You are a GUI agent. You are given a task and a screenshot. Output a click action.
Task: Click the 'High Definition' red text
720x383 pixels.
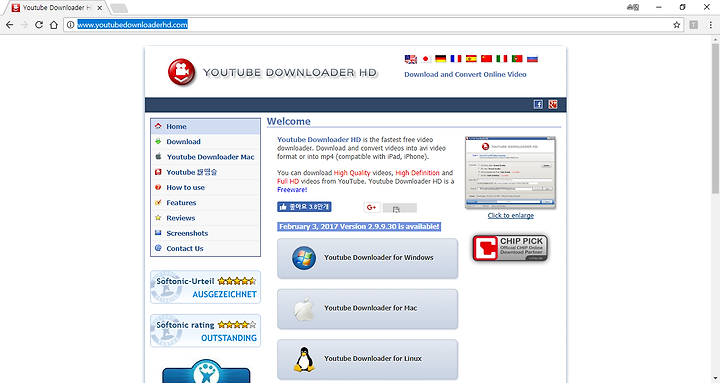[417, 173]
